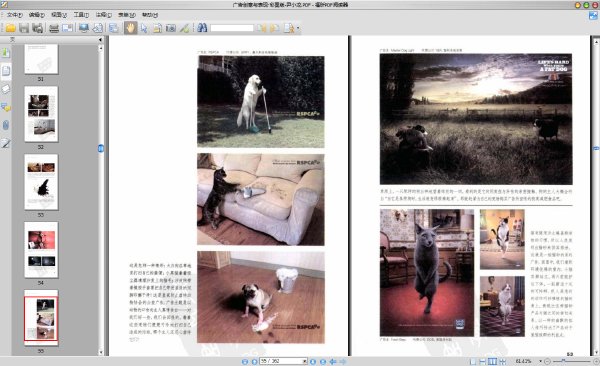Click the rotate page view icon

click(98, 28)
